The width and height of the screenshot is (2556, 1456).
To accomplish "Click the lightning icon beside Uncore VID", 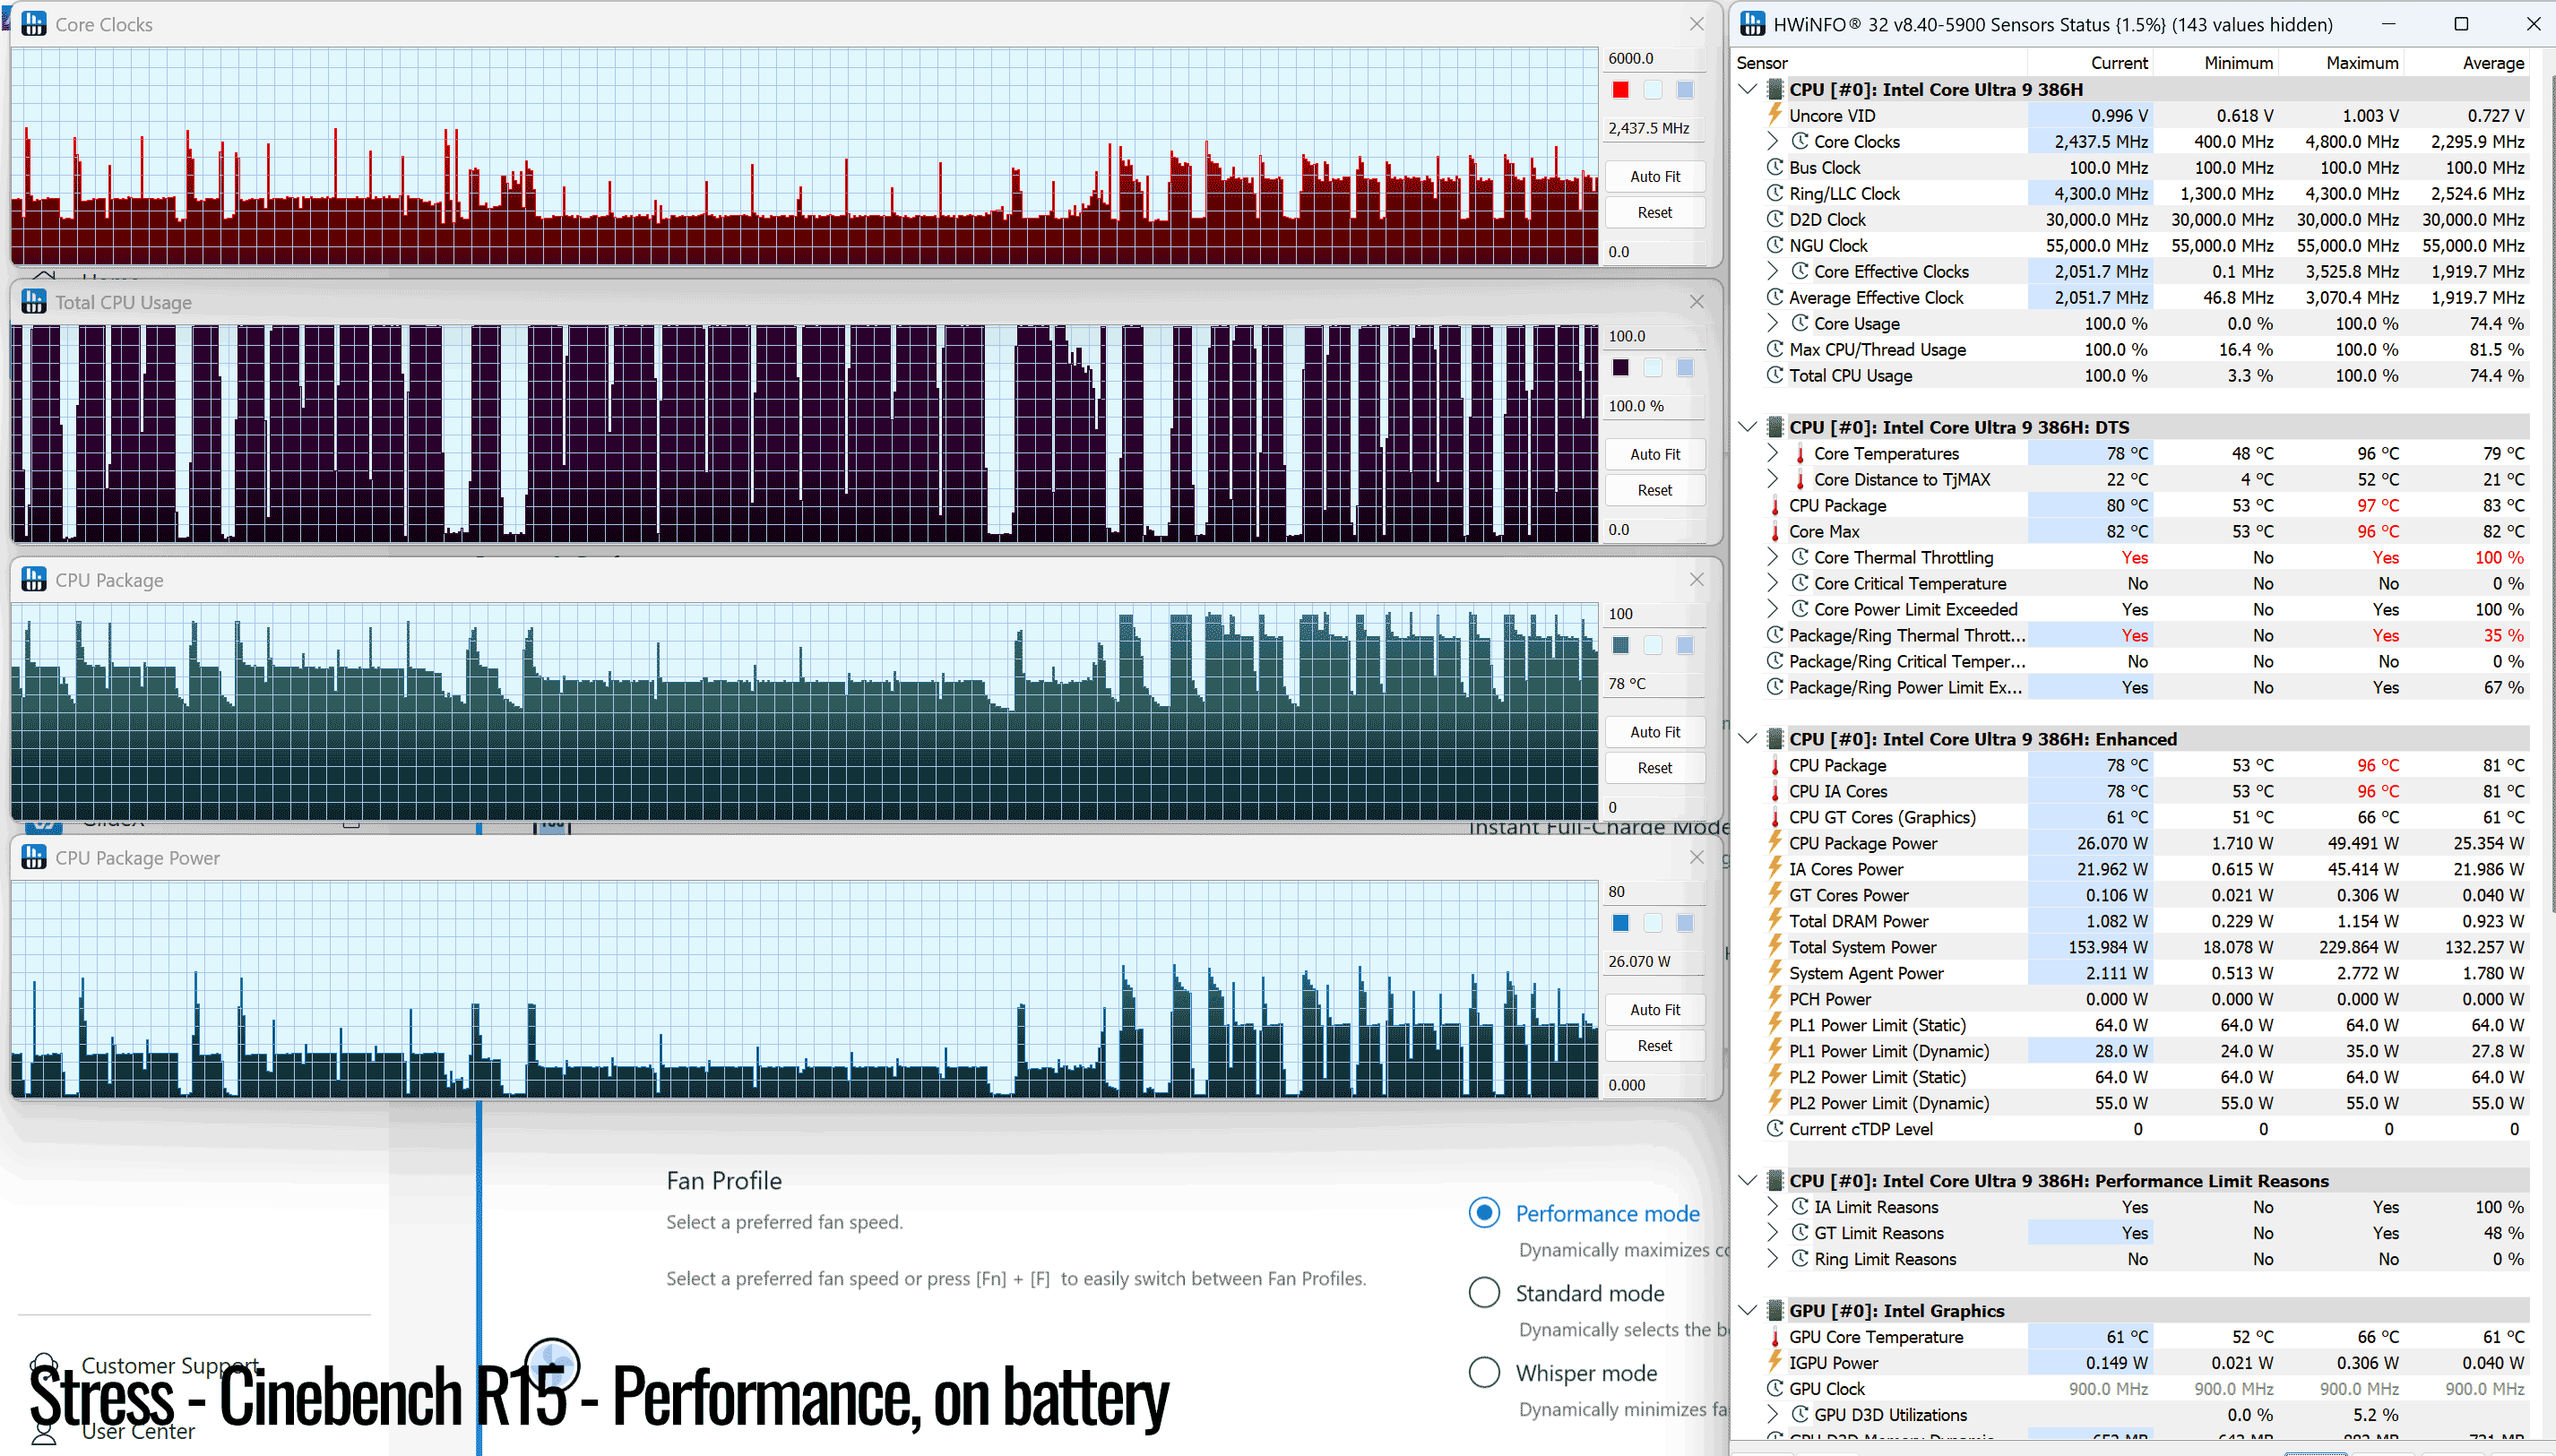I will (1775, 115).
